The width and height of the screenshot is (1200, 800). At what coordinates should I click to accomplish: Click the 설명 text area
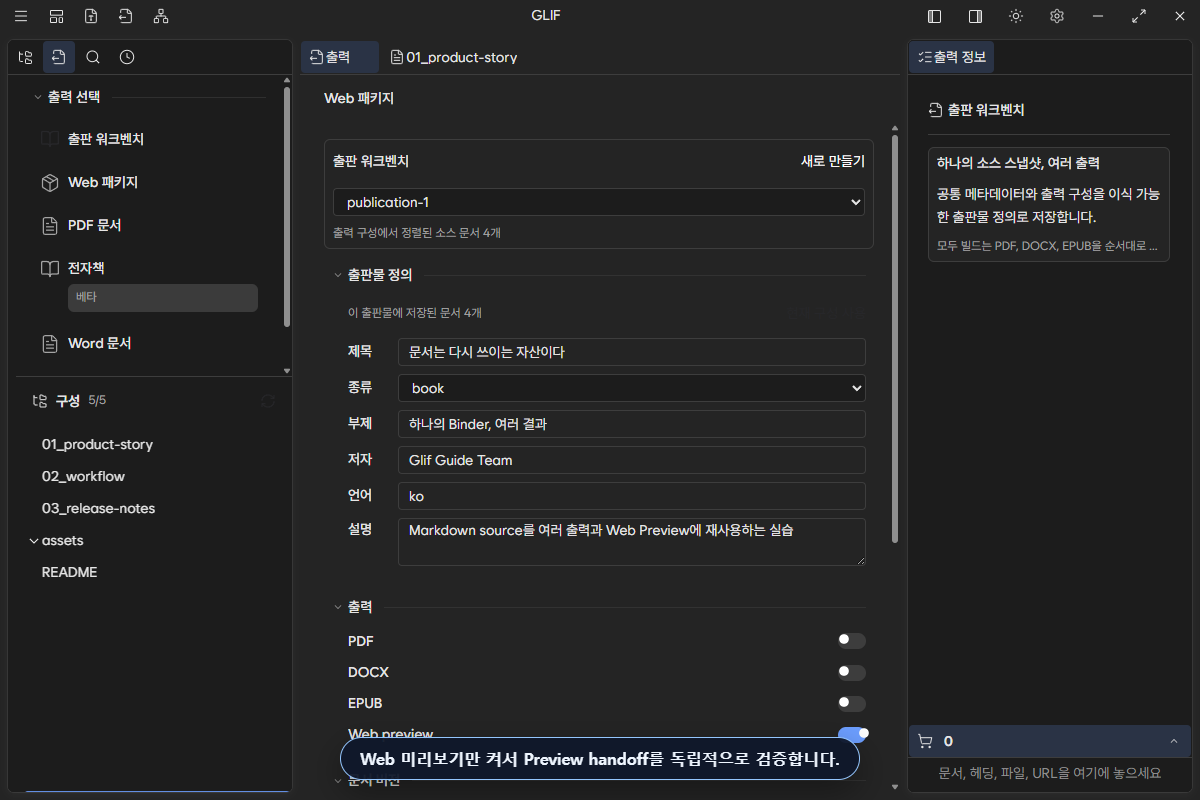632,542
